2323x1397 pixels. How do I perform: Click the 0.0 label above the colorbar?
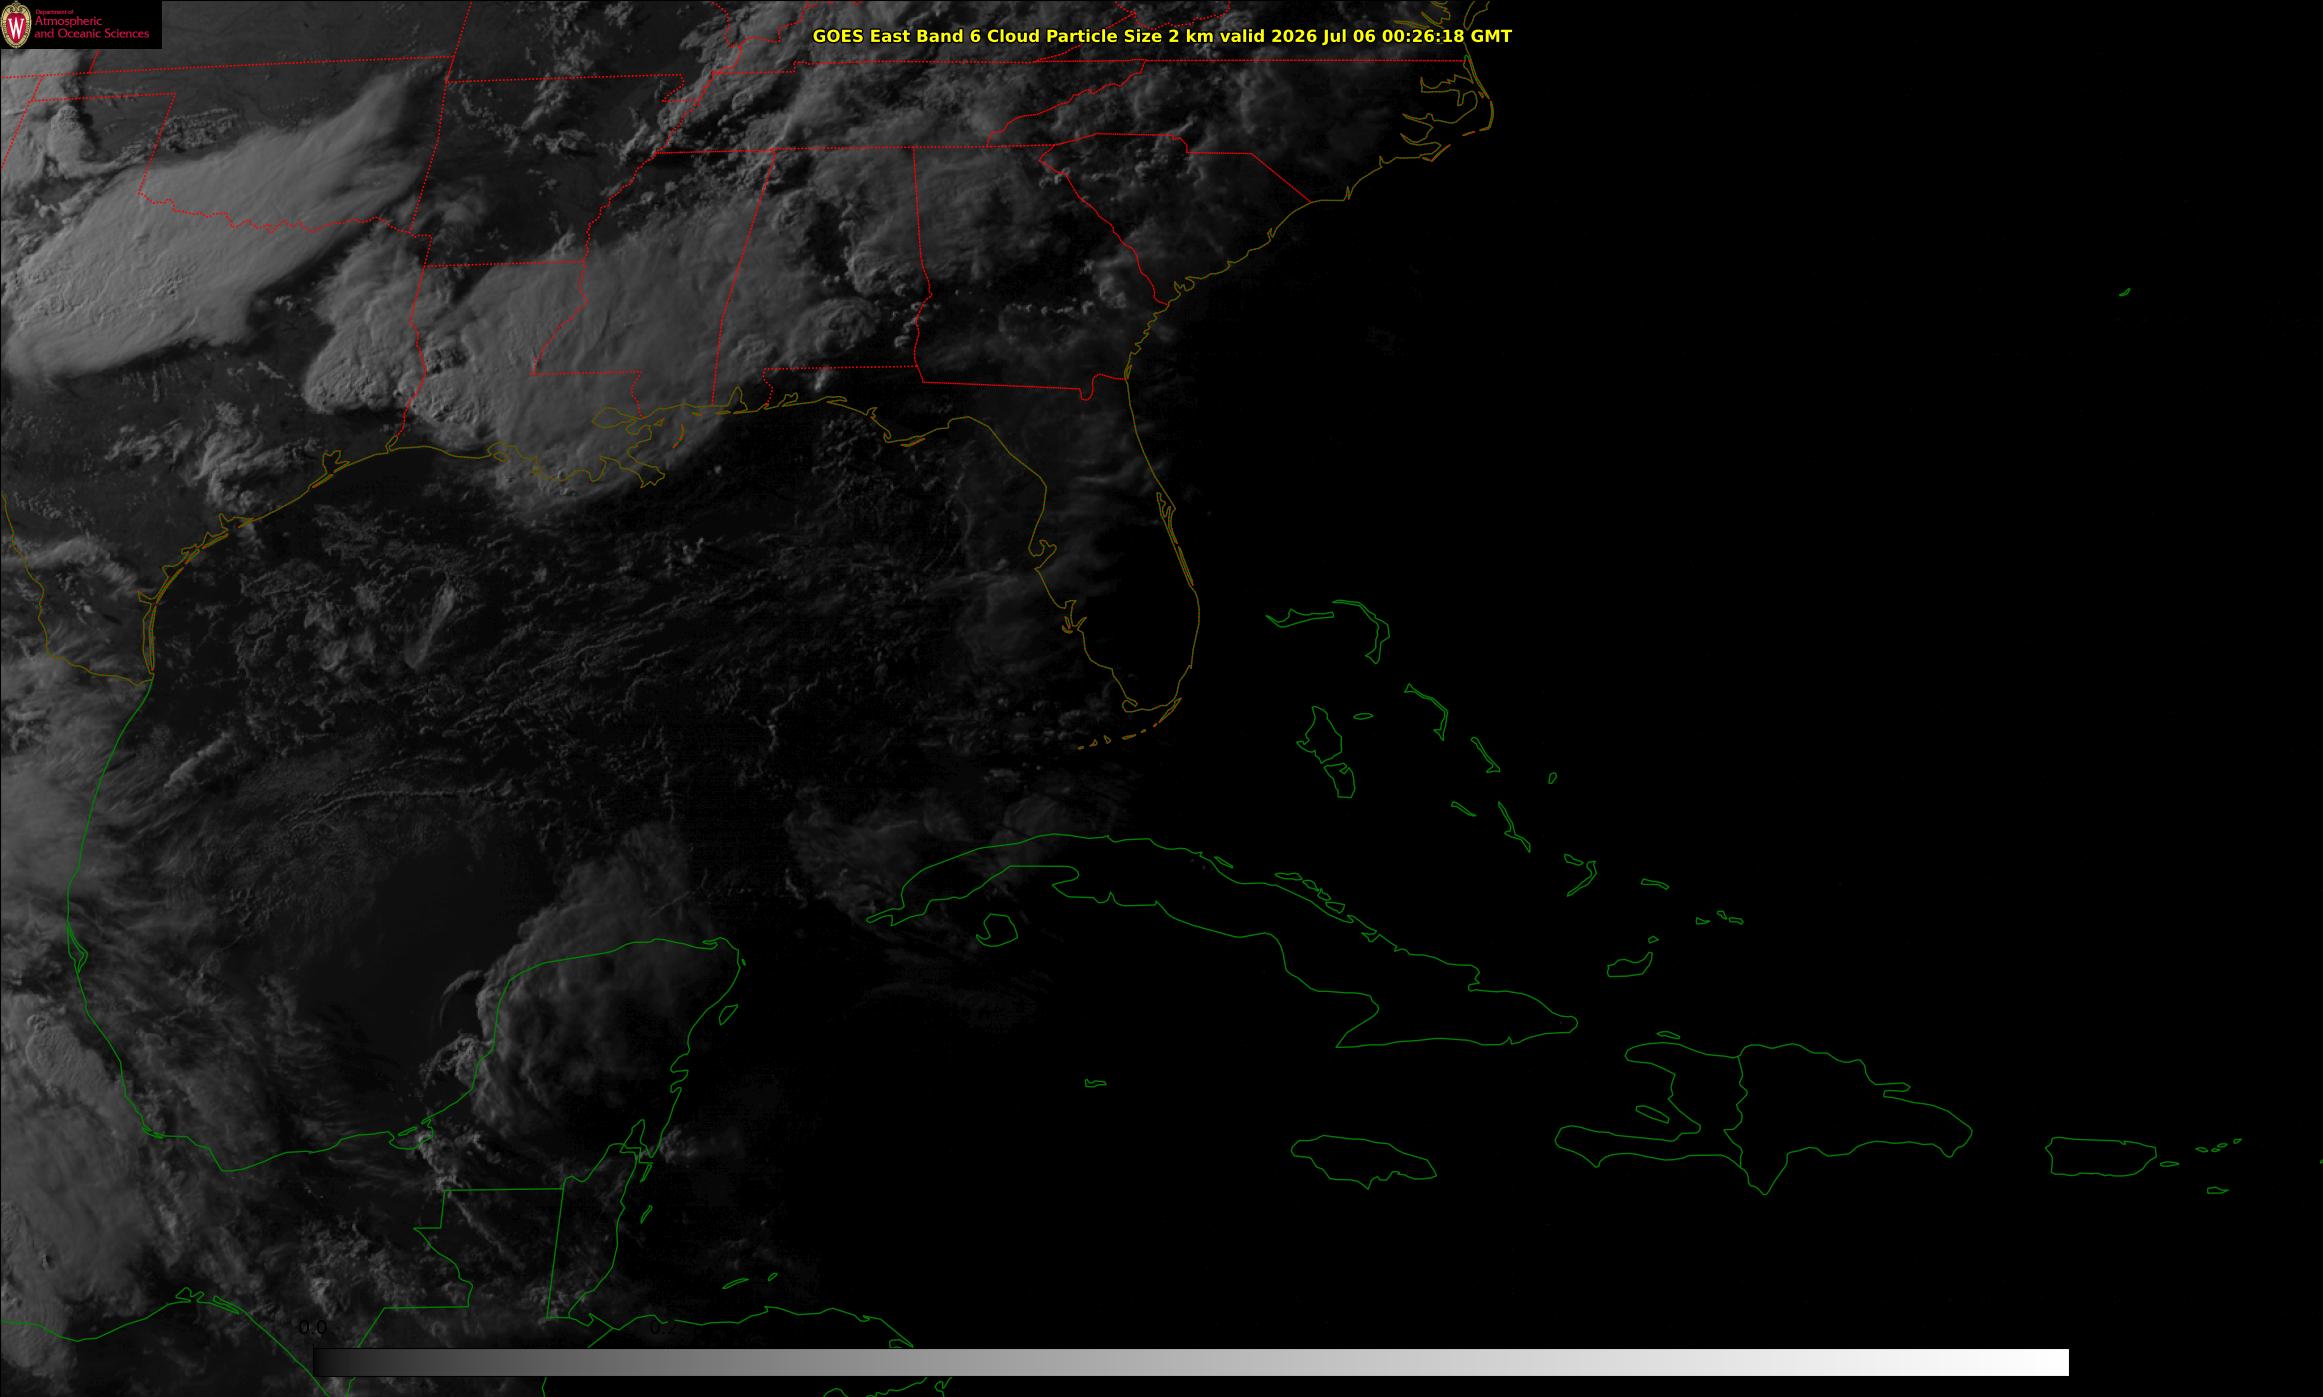coord(313,1328)
